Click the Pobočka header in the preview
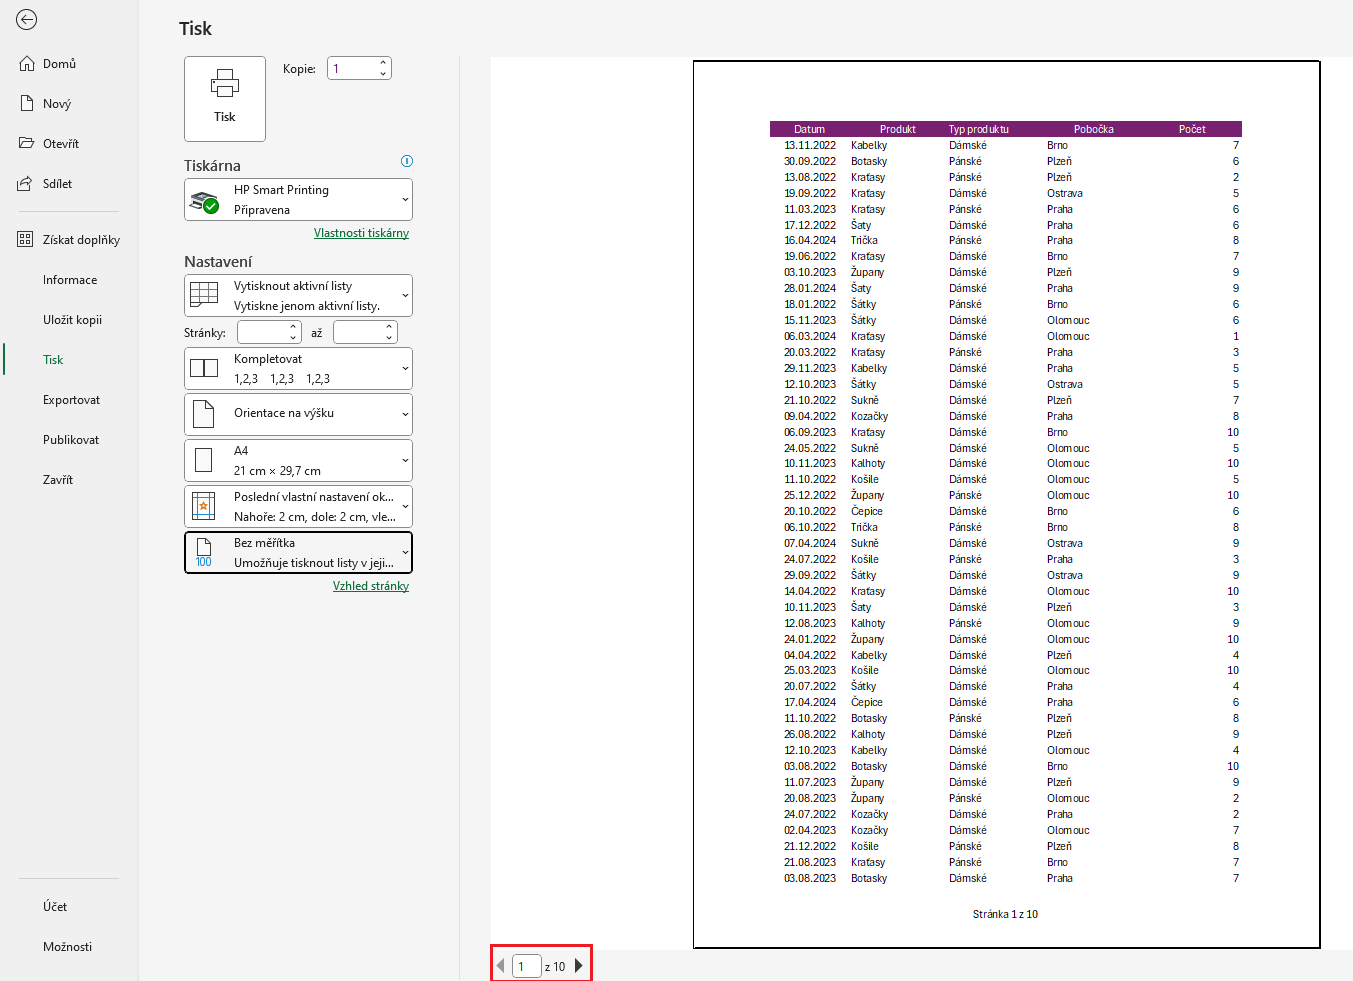The image size is (1353, 981). (x=1094, y=129)
